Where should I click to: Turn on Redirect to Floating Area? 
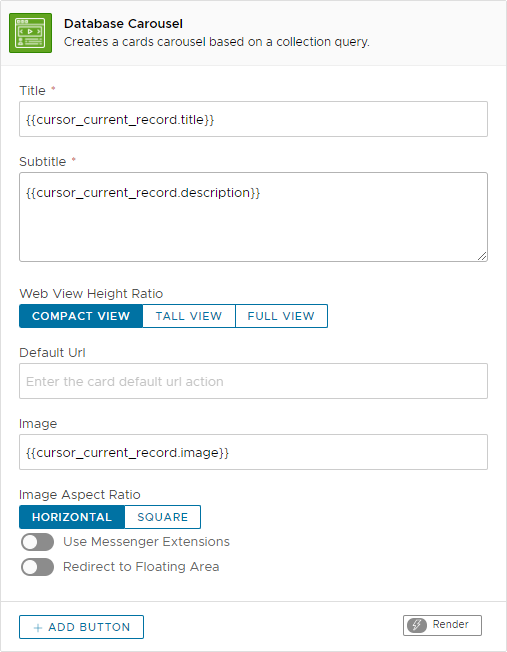(37, 567)
